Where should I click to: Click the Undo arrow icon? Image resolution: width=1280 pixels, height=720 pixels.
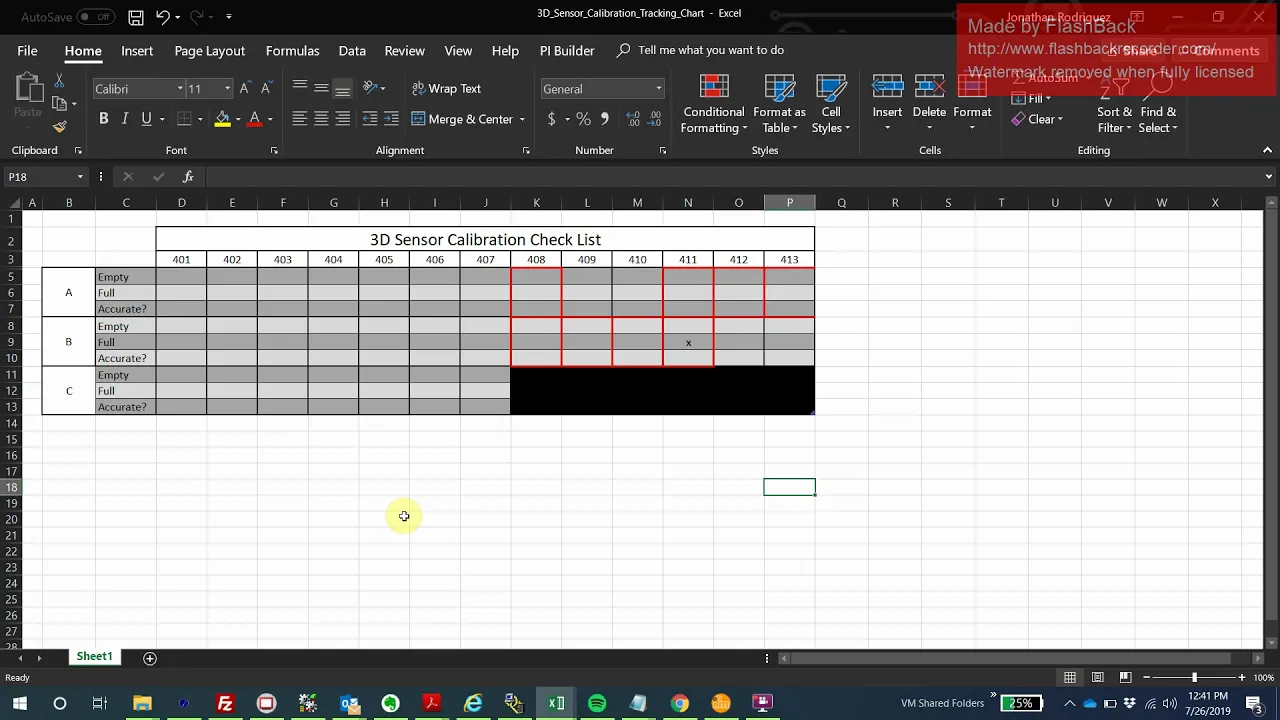162,17
